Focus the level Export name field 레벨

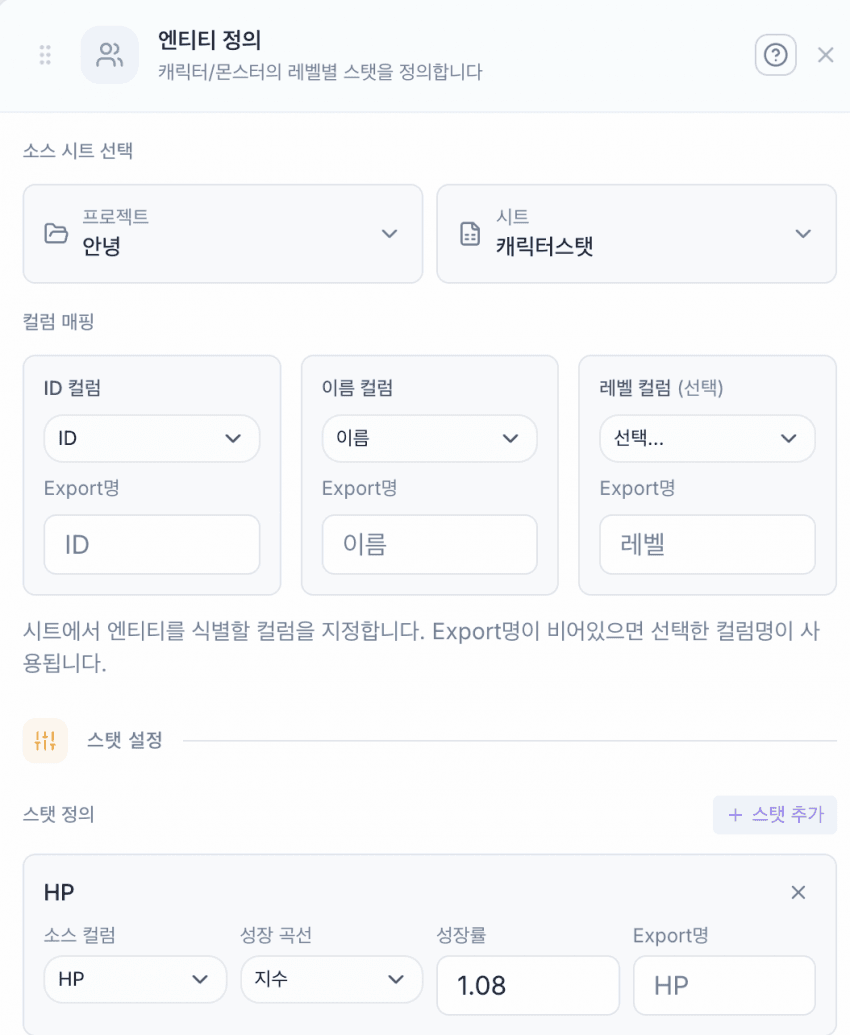point(707,545)
